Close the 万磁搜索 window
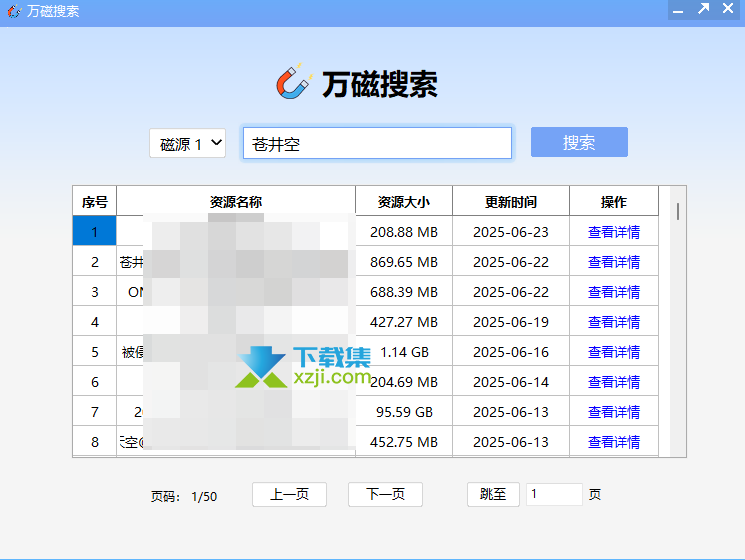The width and height of the screenshot is (745, 560). 728,9
